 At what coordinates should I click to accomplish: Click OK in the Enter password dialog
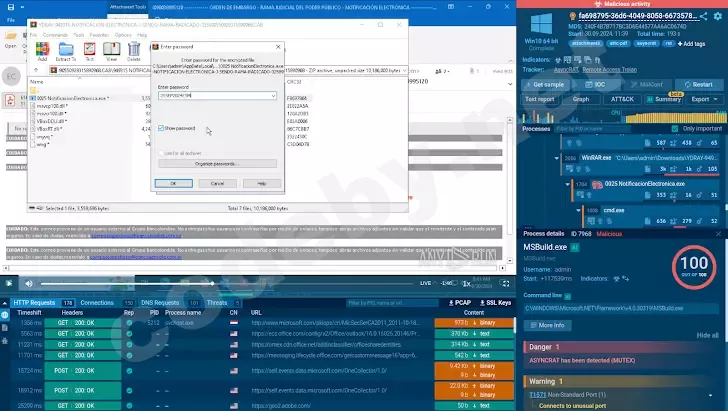pyautogui.click(x=174, y=183)
